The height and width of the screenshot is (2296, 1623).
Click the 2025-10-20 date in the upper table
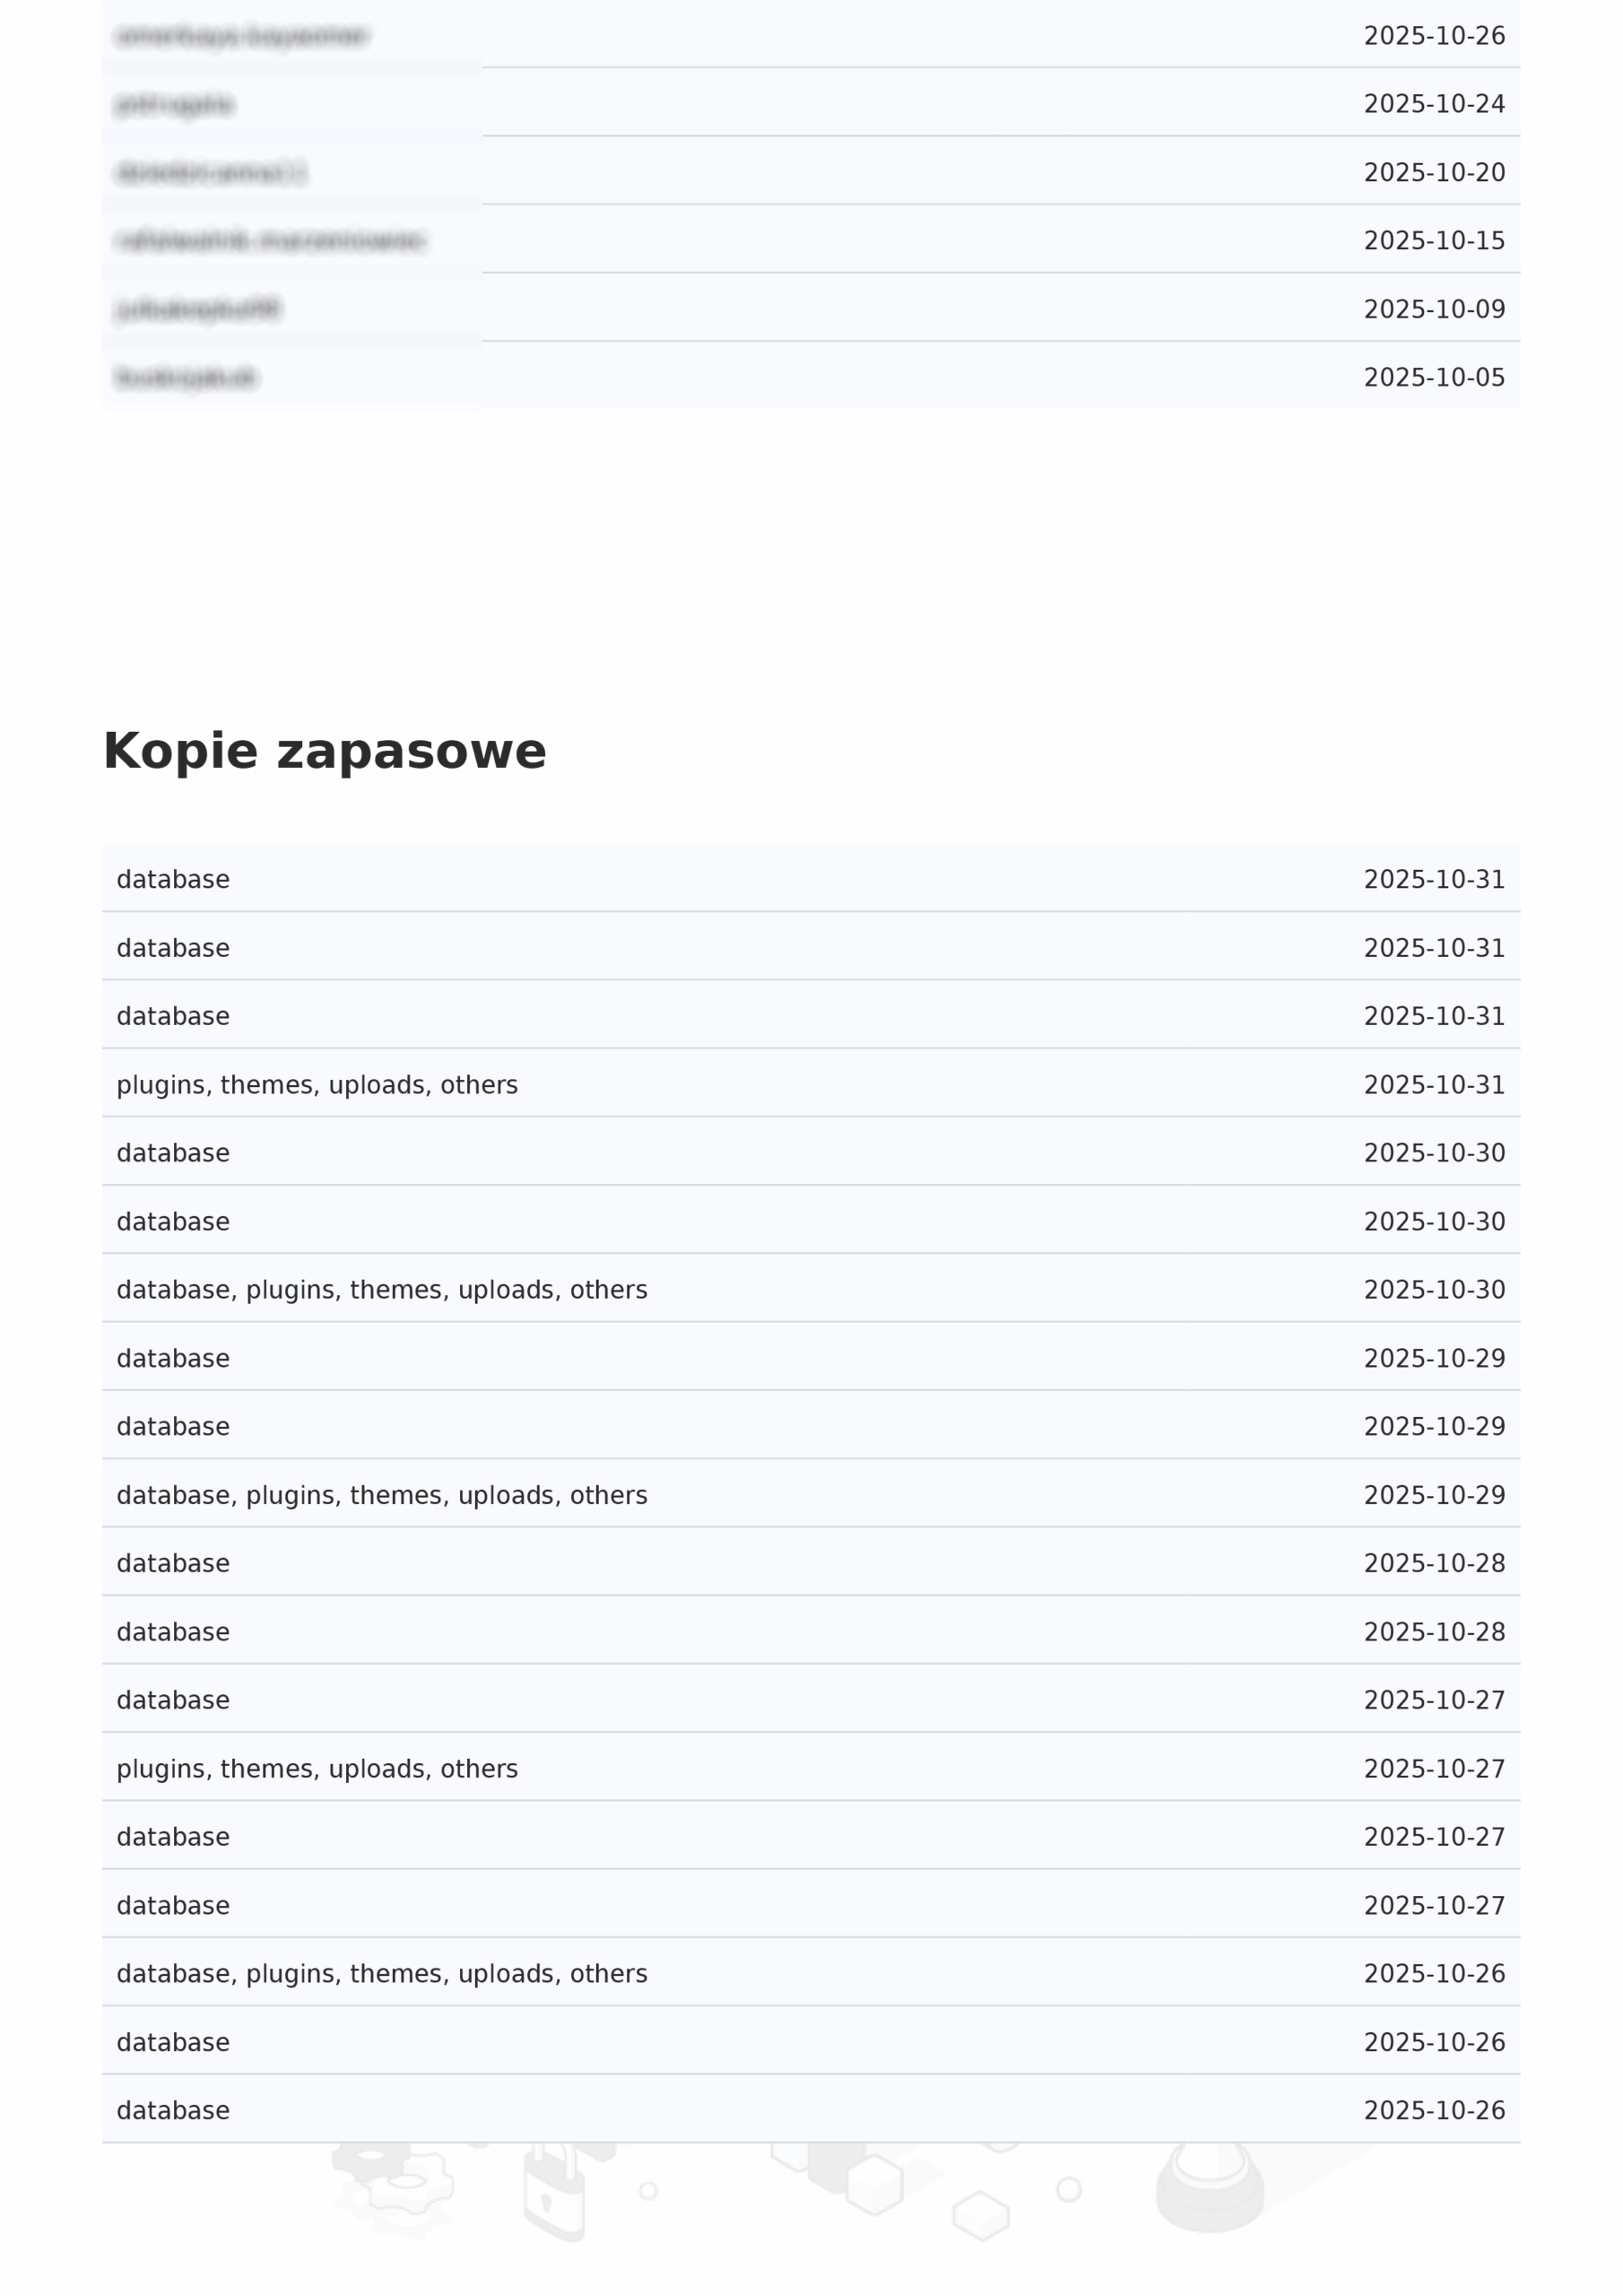(1433, 172)
